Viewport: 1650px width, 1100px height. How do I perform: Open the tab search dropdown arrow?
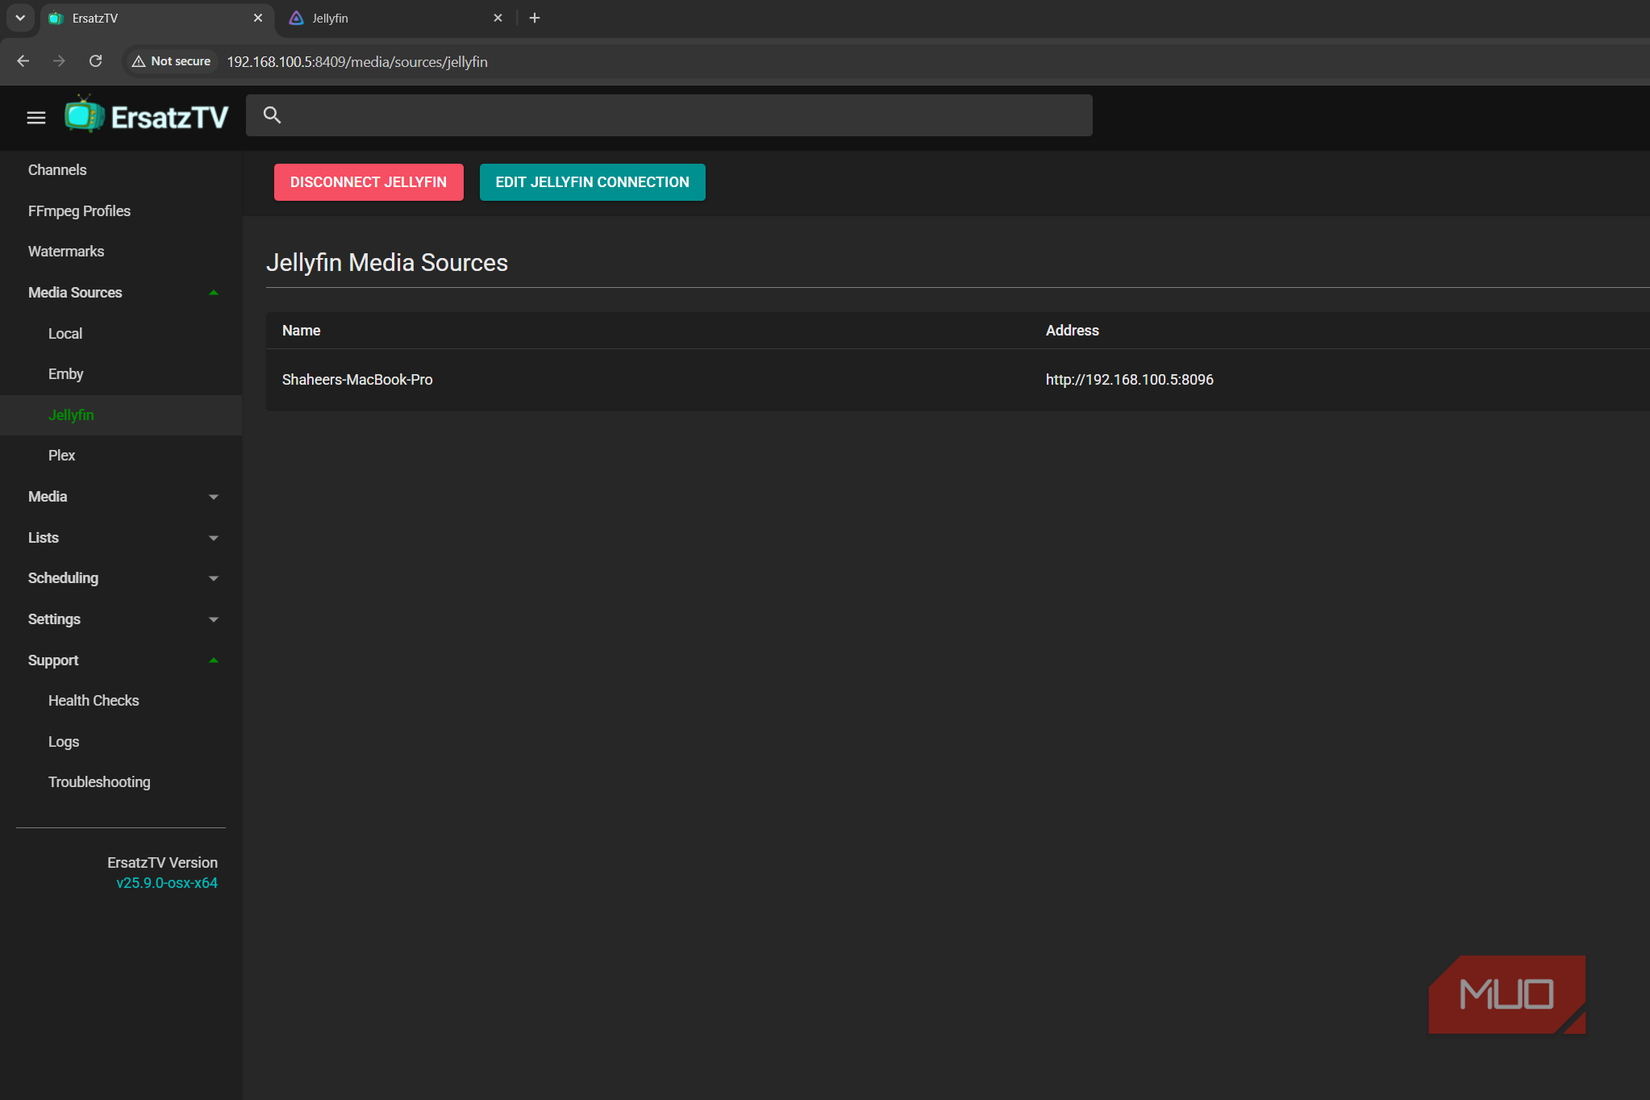pos(20,18)
